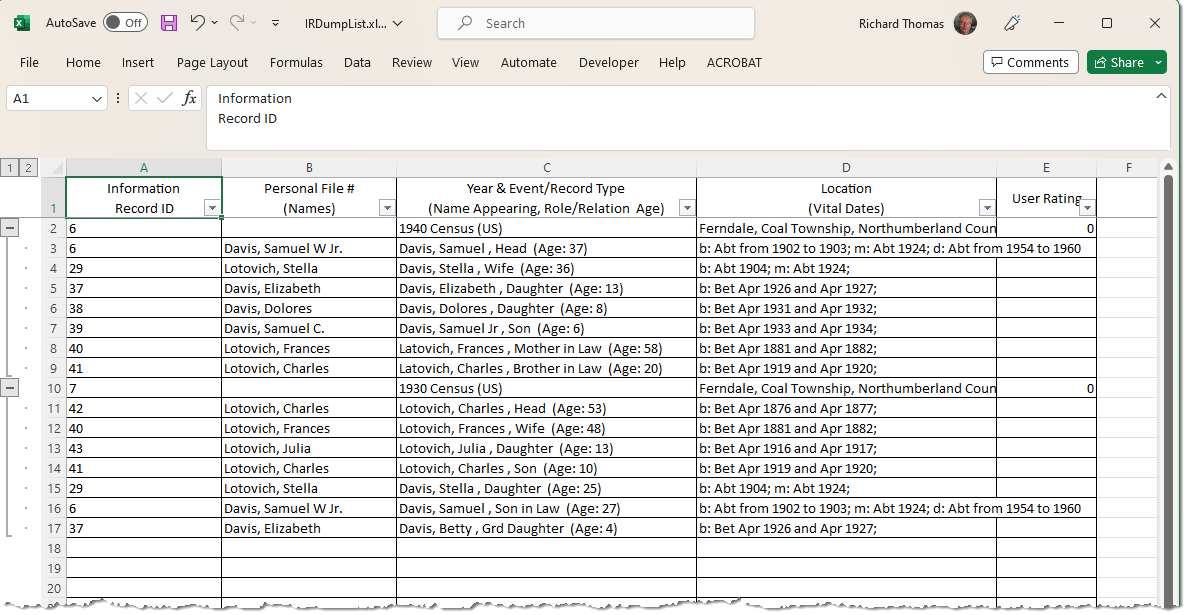
Task: Click the pen coming-soon features icon
Action: click(1011, 23)
